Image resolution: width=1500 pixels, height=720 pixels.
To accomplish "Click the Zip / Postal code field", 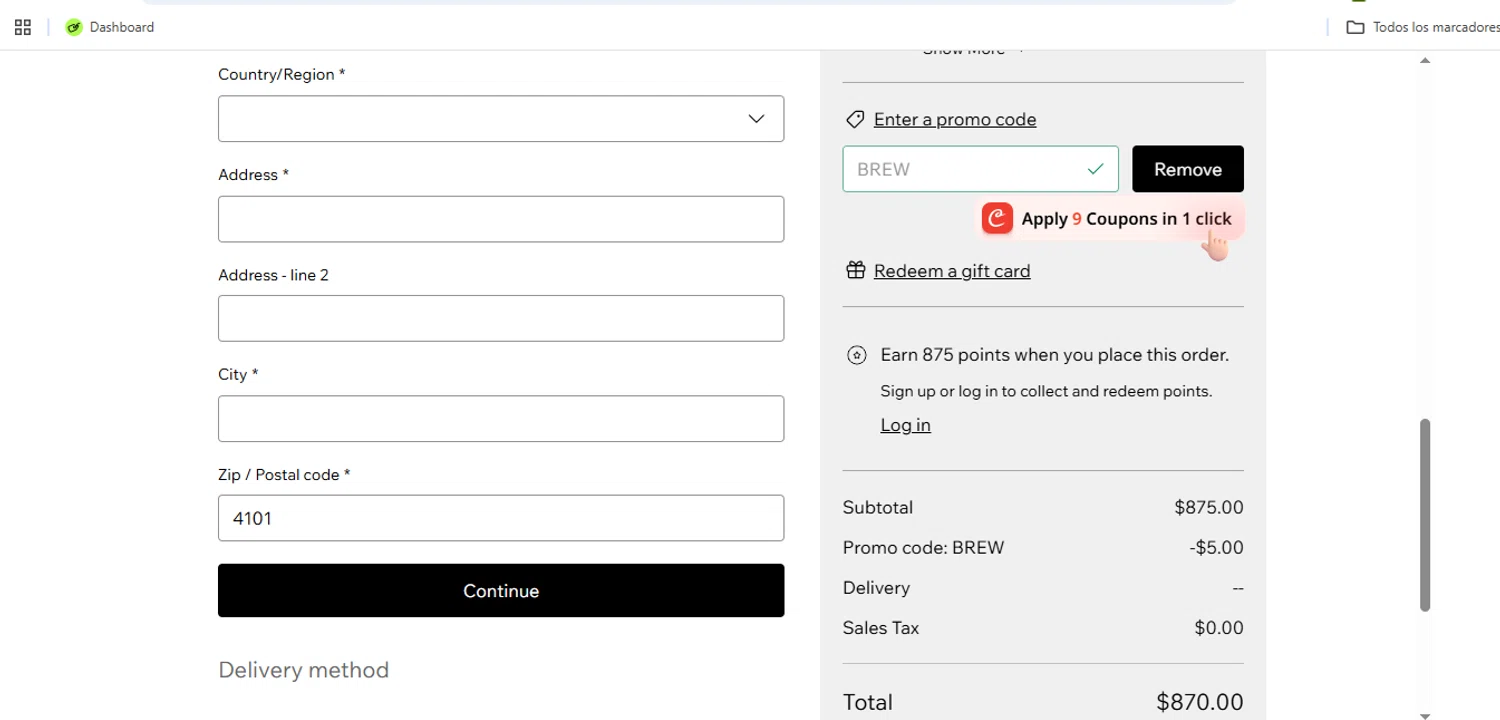I will click(501, 518).
